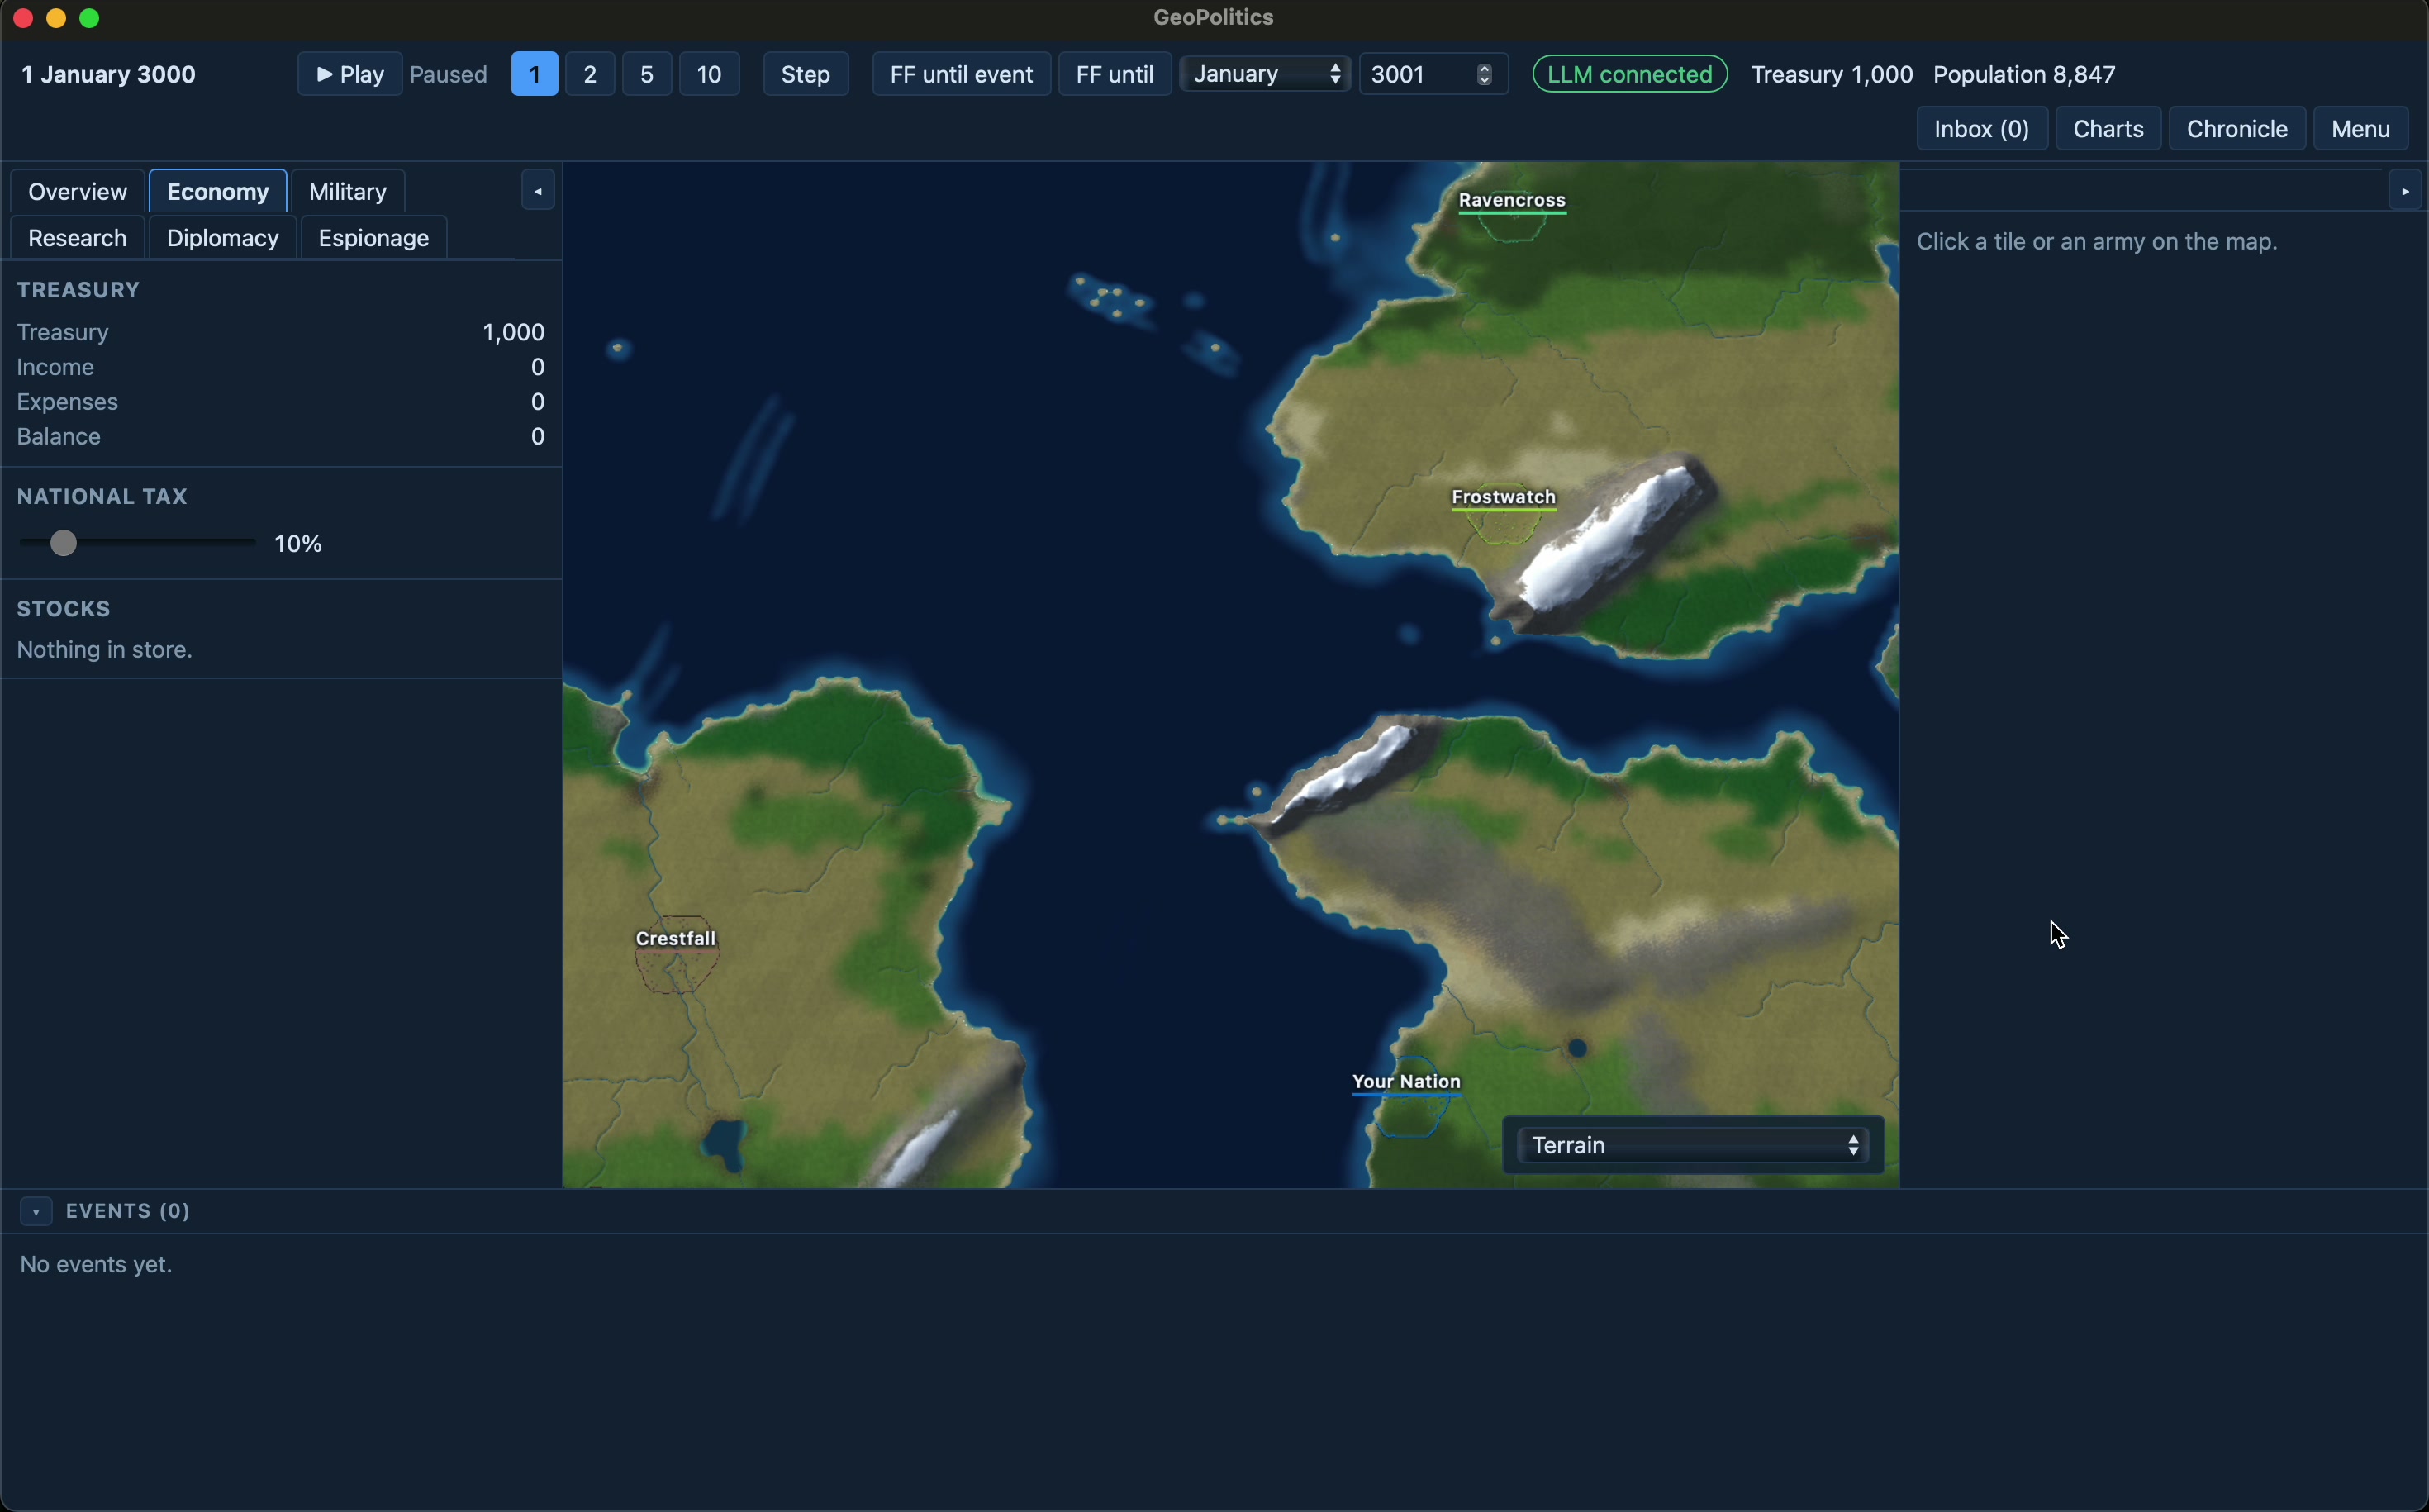Open the Espionage tab
2429x1512 pixels.
pyautogui.click(x=374, y=238)
